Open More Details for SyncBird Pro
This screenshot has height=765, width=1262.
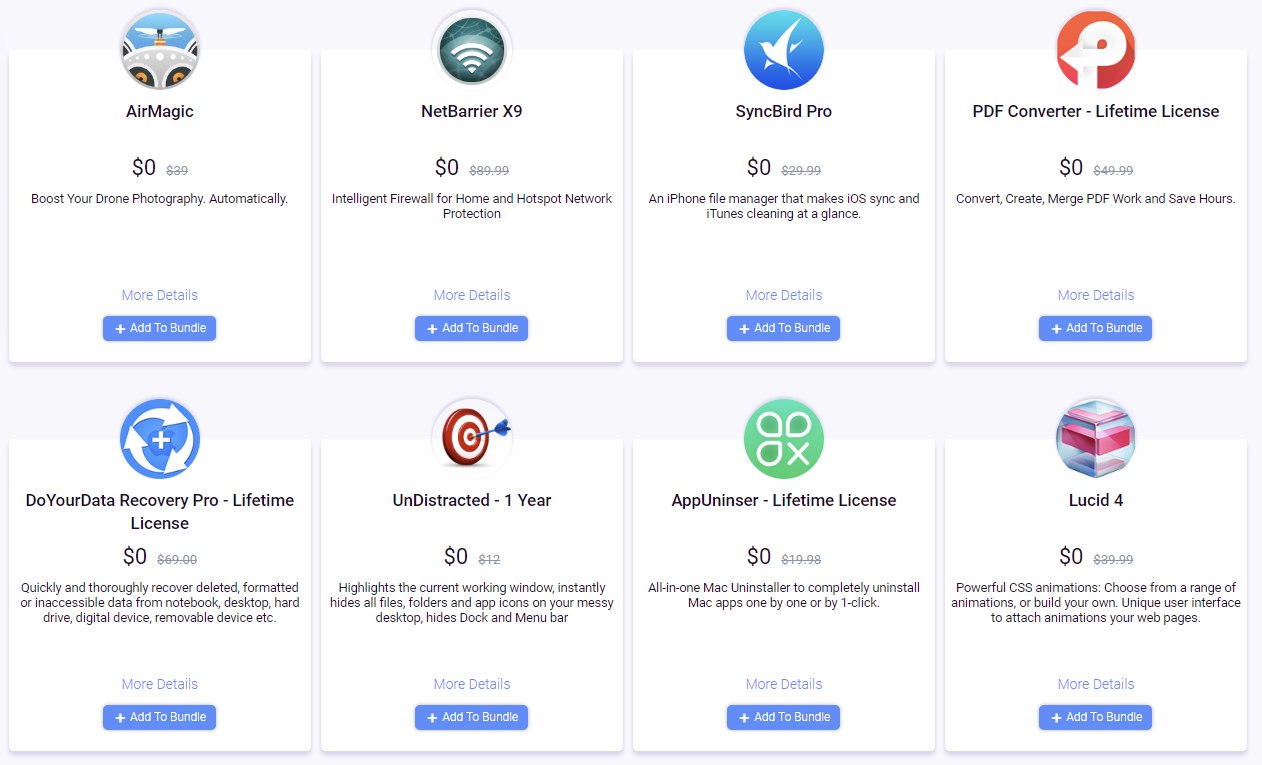[784, 295]
